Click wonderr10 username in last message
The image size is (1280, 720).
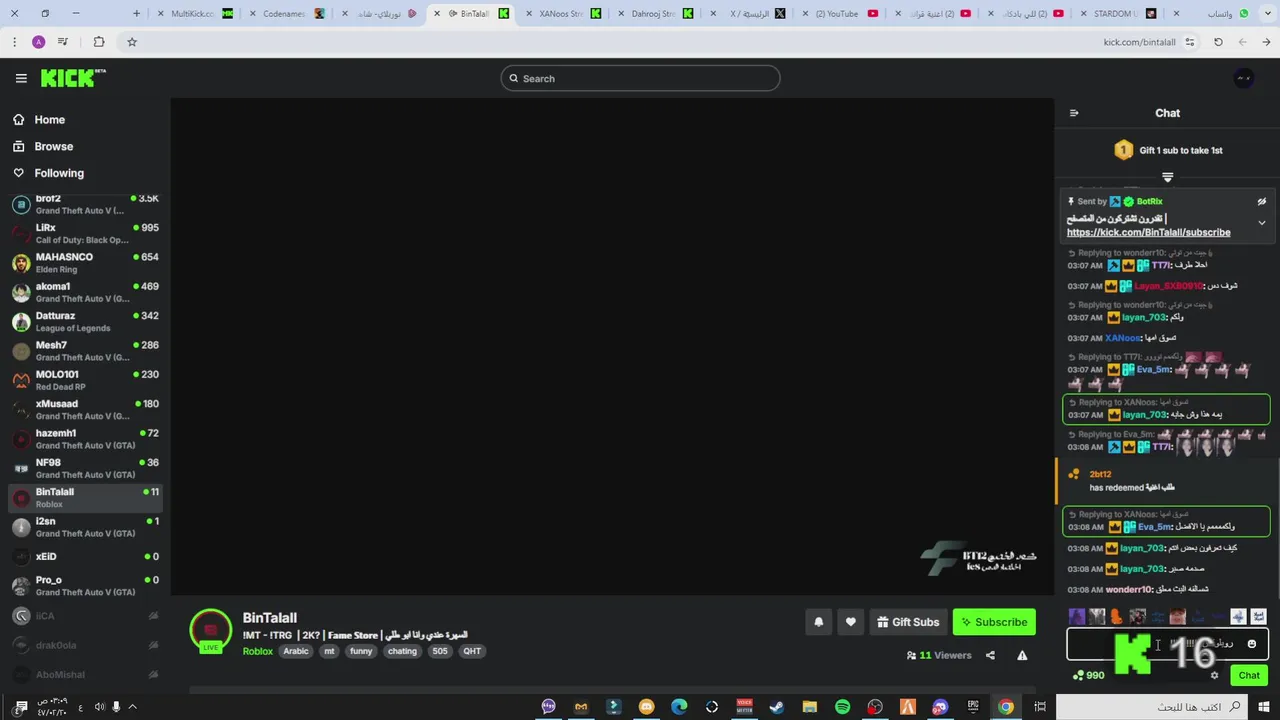point(1129,590)
